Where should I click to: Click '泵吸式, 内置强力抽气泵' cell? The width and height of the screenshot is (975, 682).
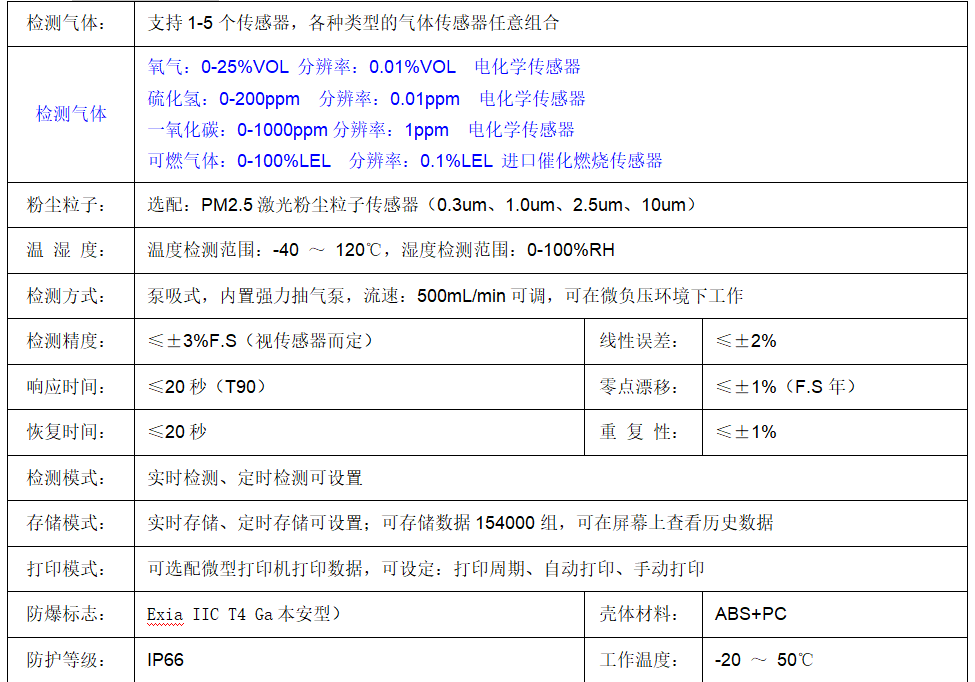(x=551, y=296)
